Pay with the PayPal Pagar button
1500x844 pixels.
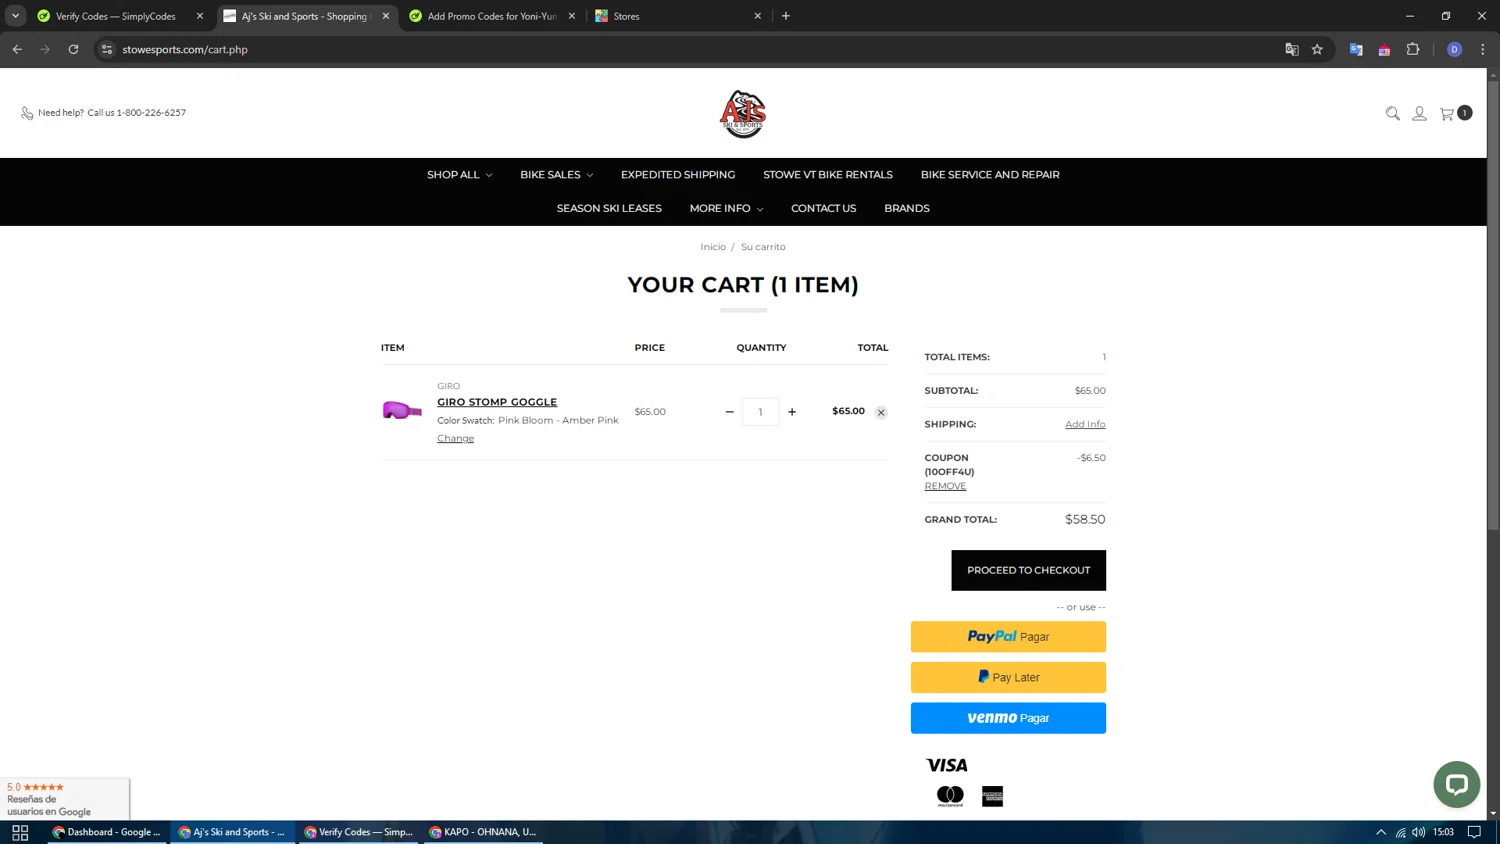(x=1008, y=637)
